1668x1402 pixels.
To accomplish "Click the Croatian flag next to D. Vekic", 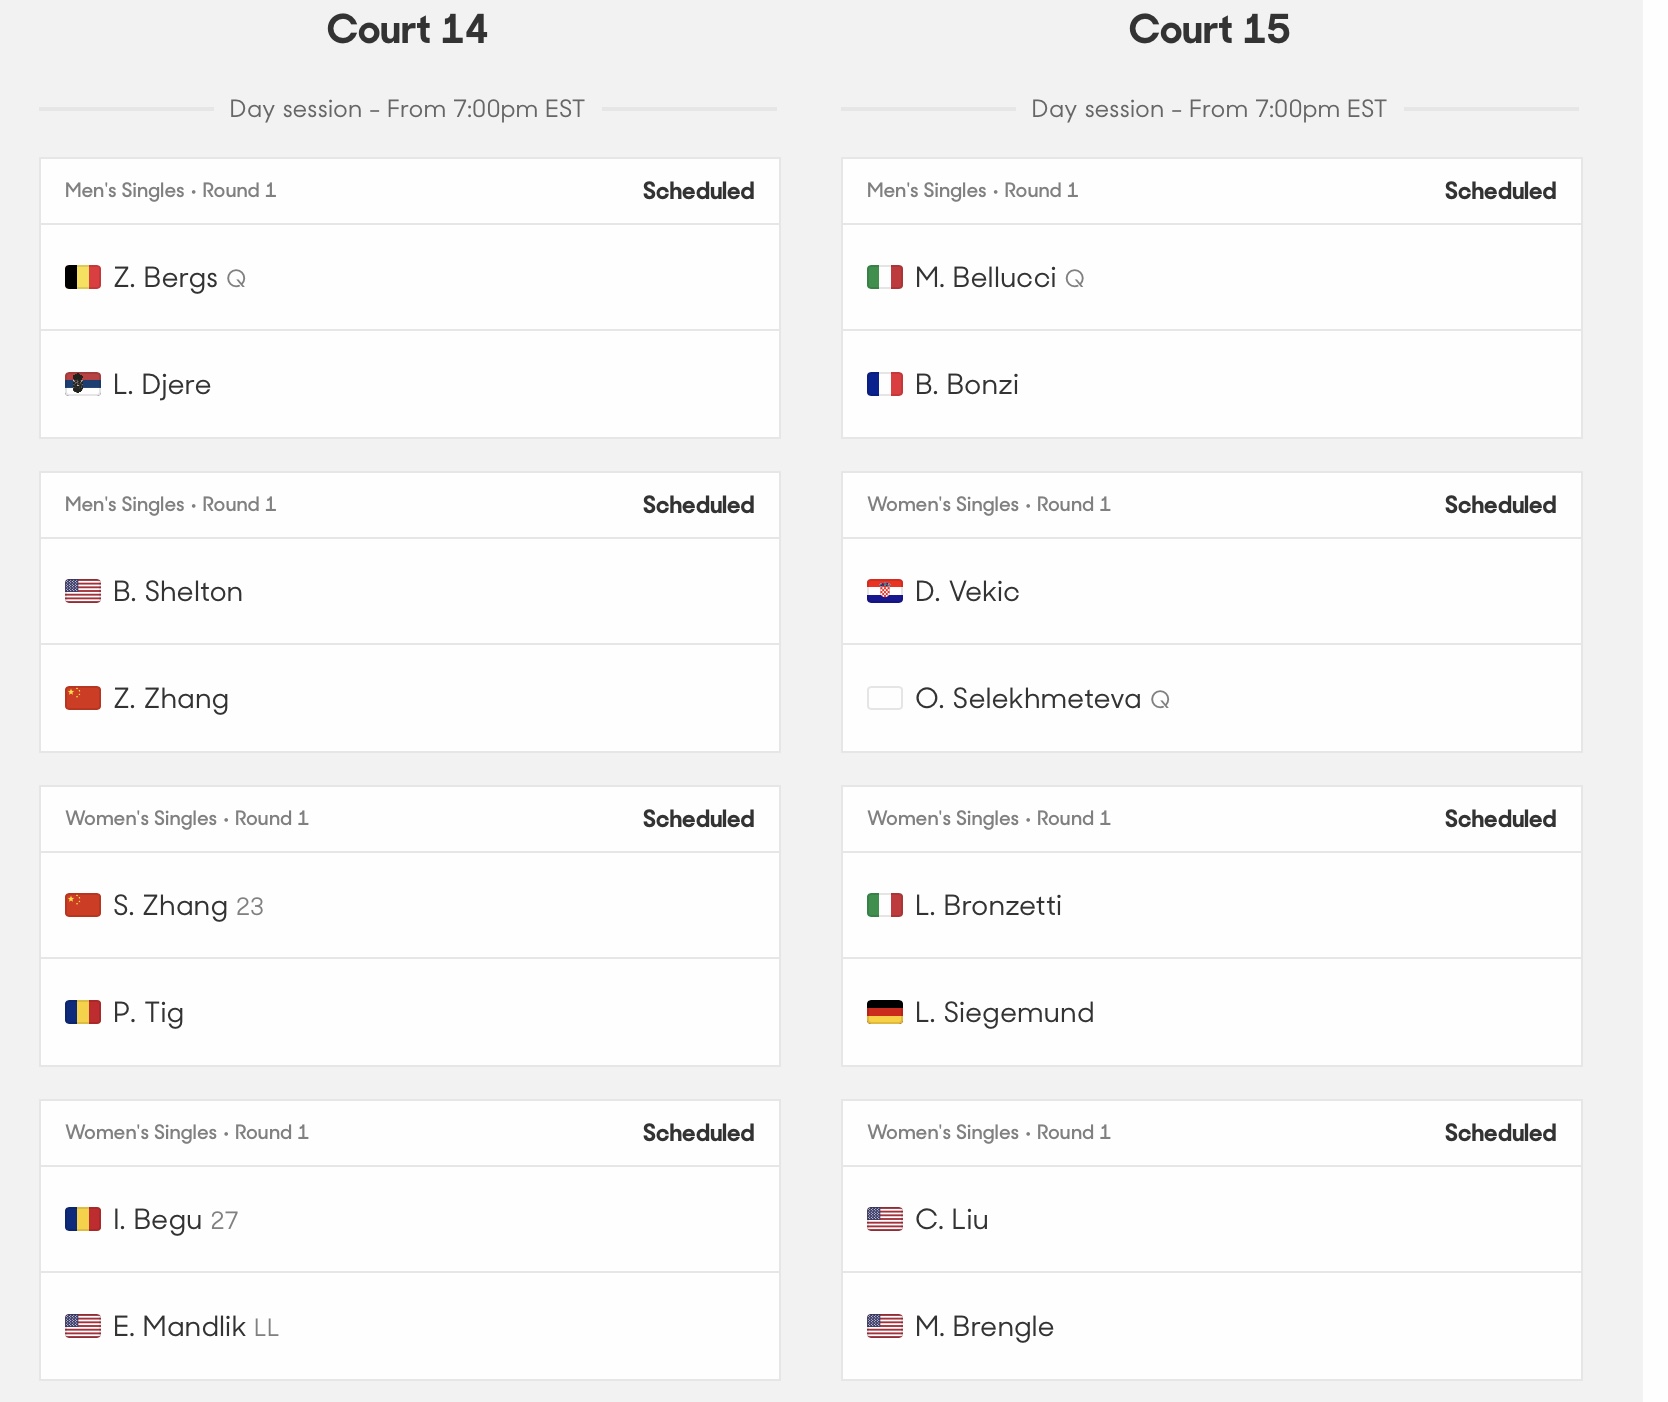I will [885, 591].
